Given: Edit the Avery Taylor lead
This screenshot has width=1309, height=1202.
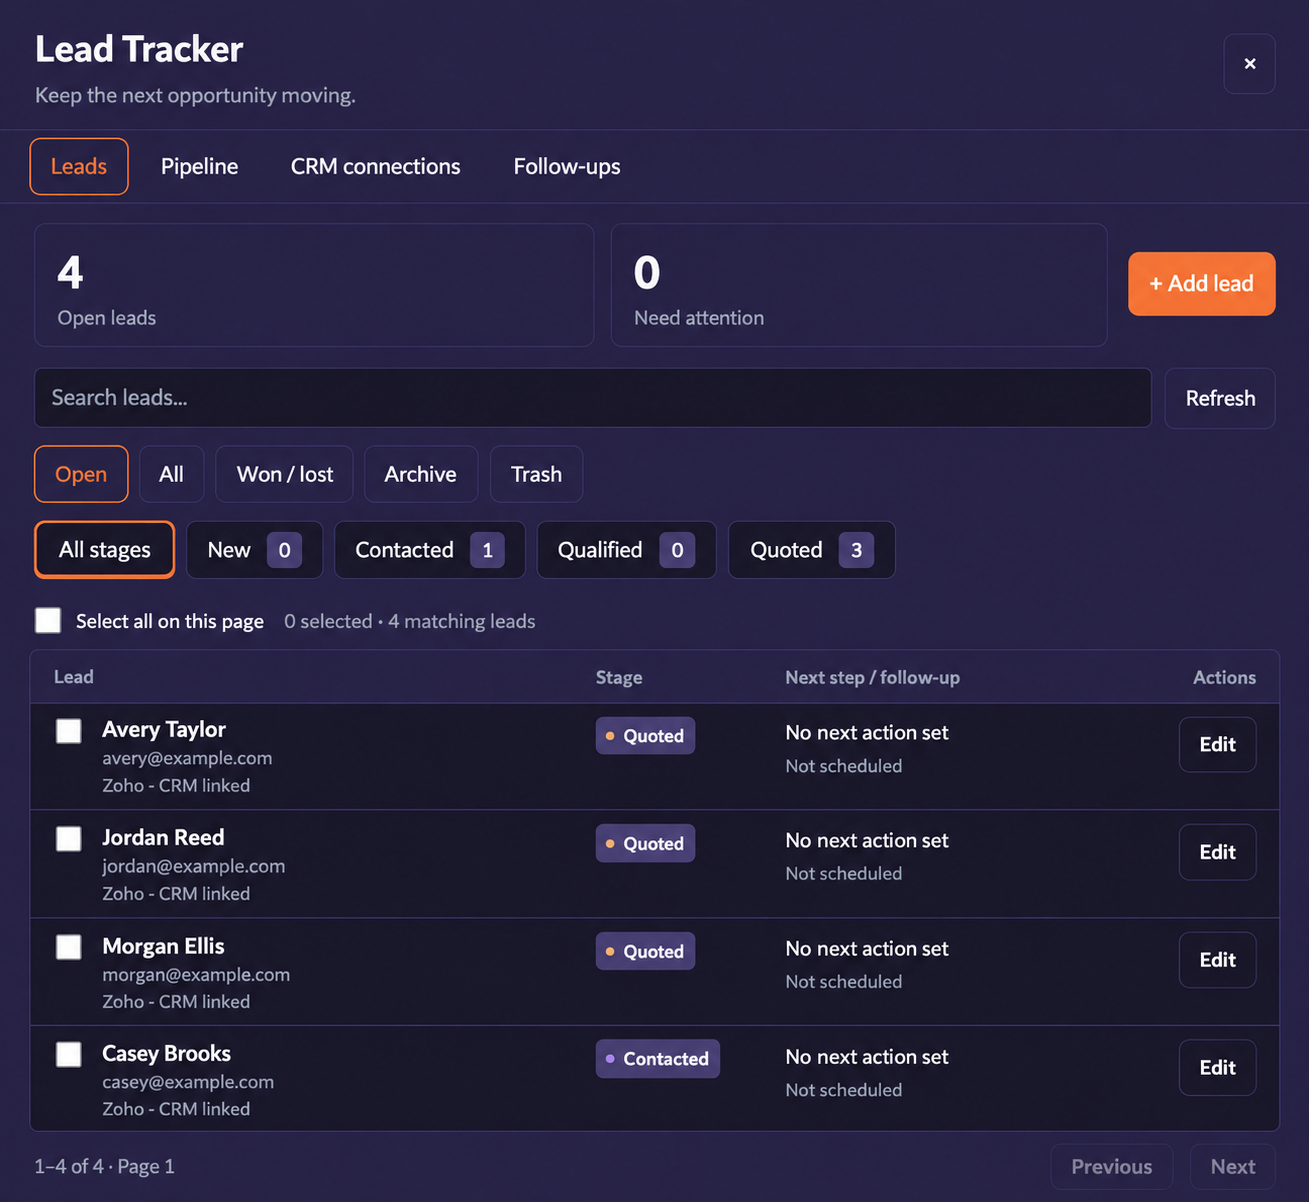Looking at the screenshot, I should [1217, 744].
